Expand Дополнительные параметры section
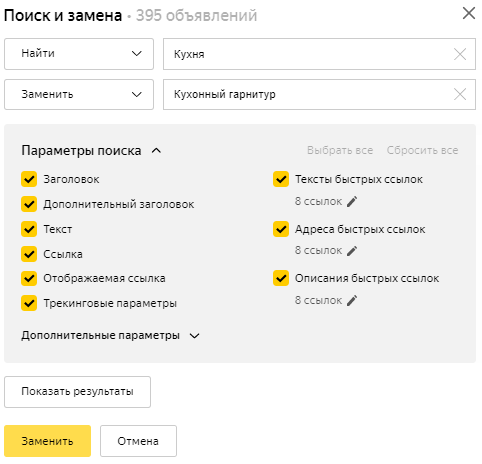The width and height of the screenshot is (482, 464). point(110,335)
